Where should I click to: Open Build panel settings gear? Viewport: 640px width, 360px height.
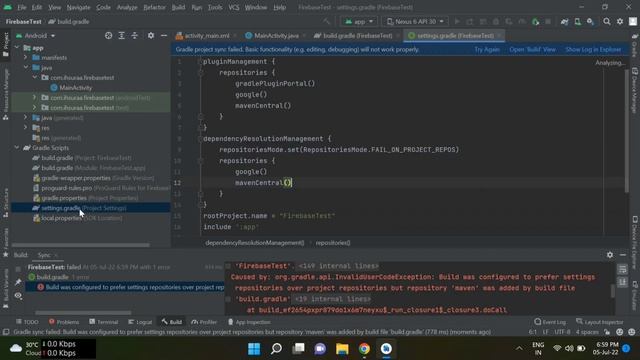point(610,255)
